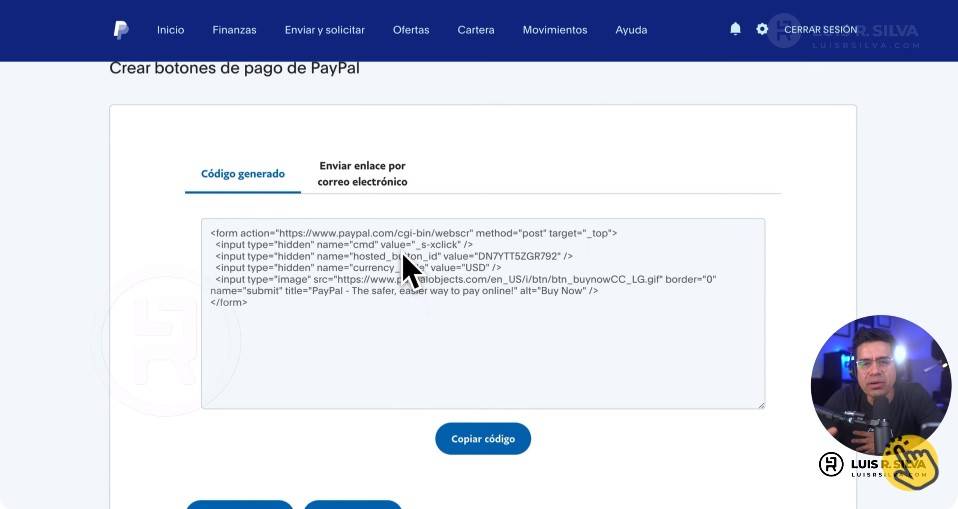The image size is (958, 509).
Task: Open the settings gear icon
Action: [x=762, y=29]
